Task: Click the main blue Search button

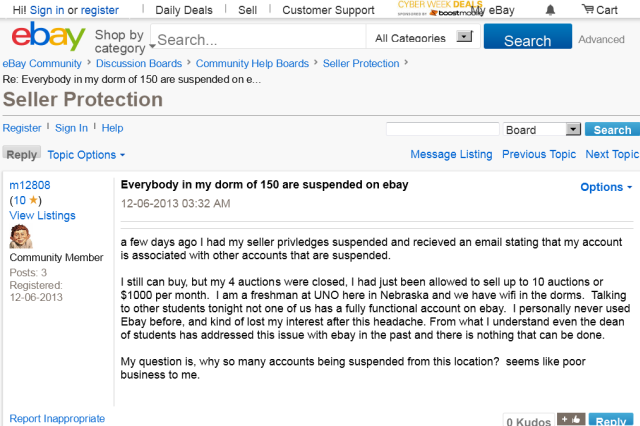Action: 527,39
